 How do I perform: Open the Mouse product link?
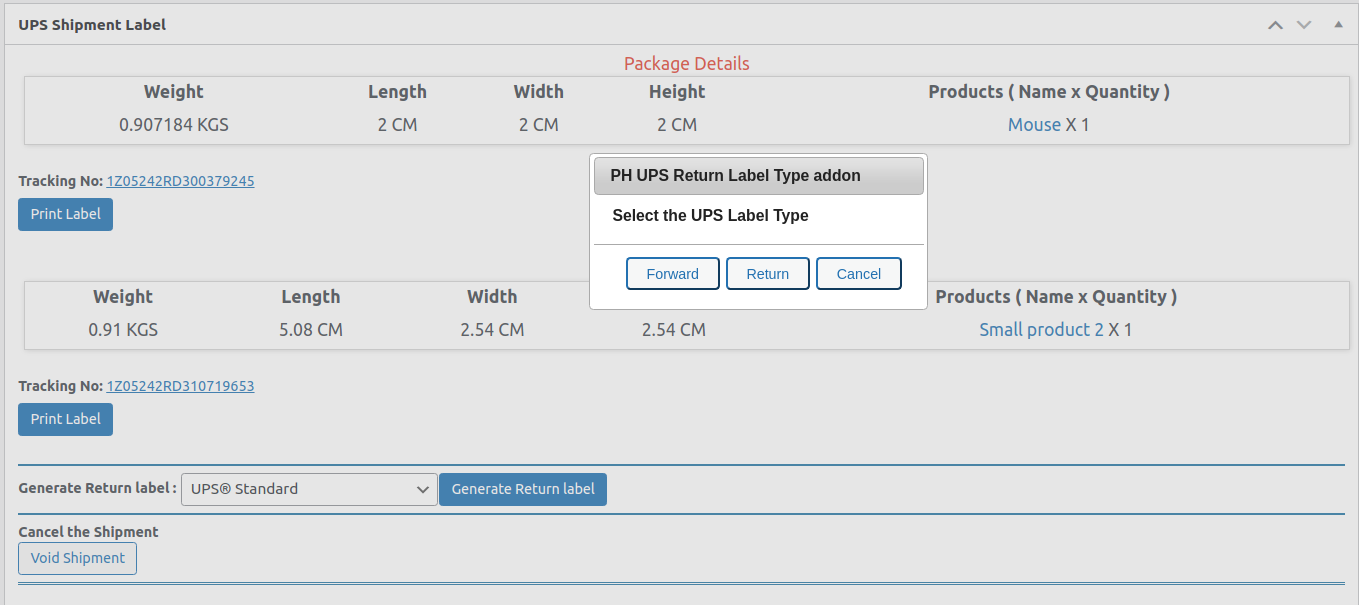[1034, 125]
